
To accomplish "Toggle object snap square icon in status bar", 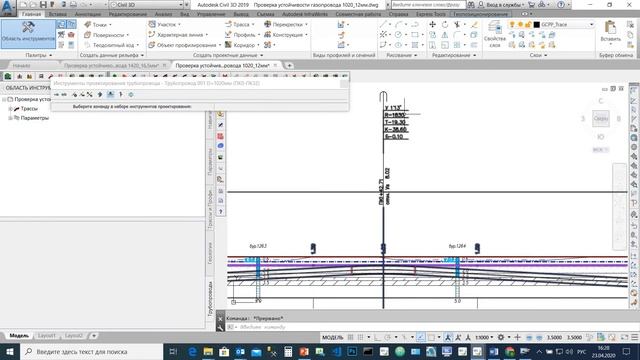I will tap(431, 337).
